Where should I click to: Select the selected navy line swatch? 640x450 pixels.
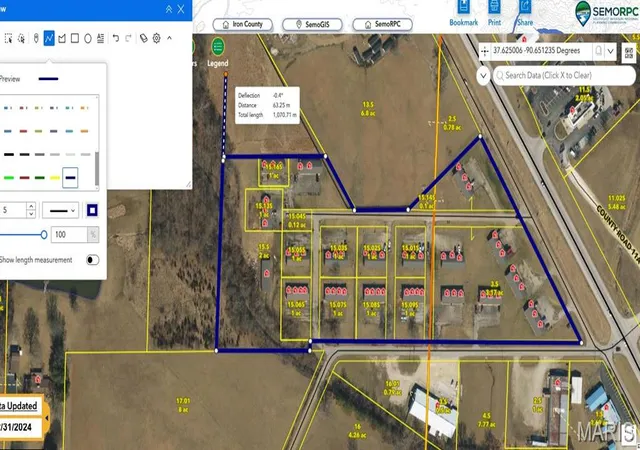[x=70, y=178]
